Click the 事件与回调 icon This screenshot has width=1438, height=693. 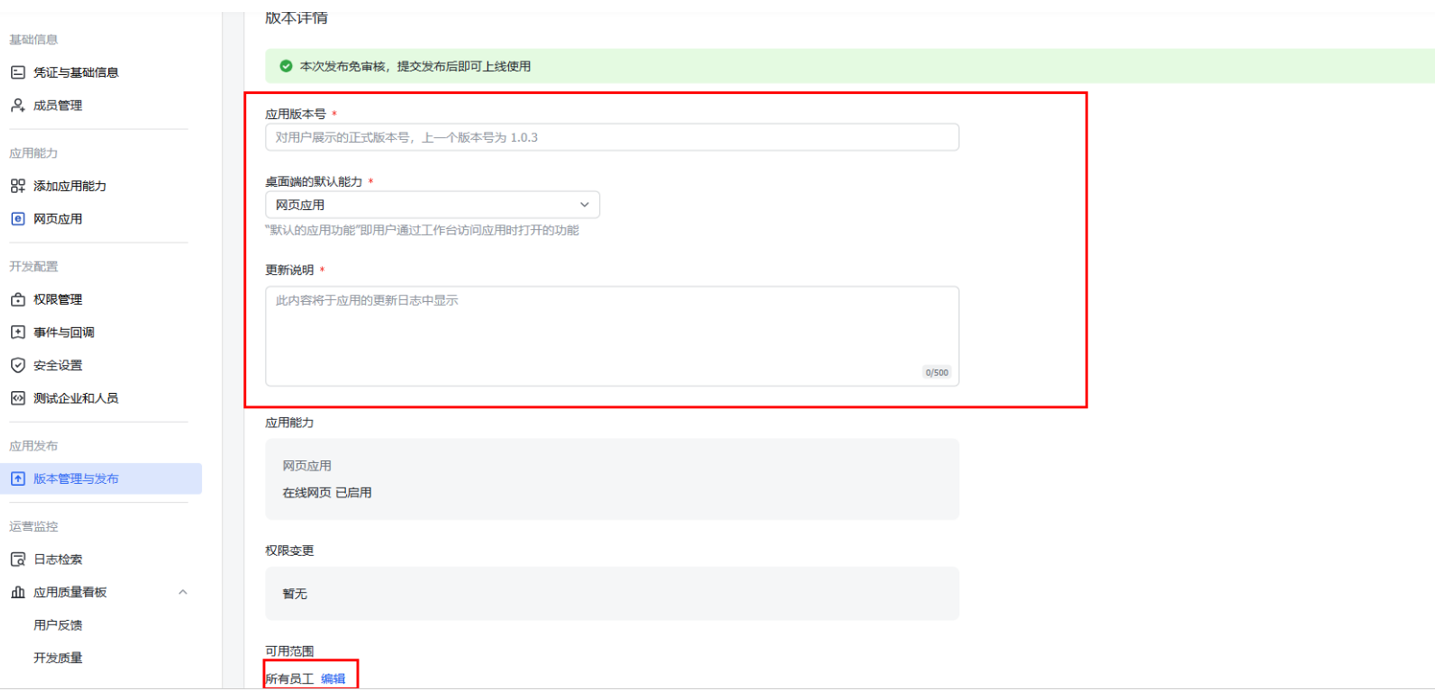click(x=17, y=332)
